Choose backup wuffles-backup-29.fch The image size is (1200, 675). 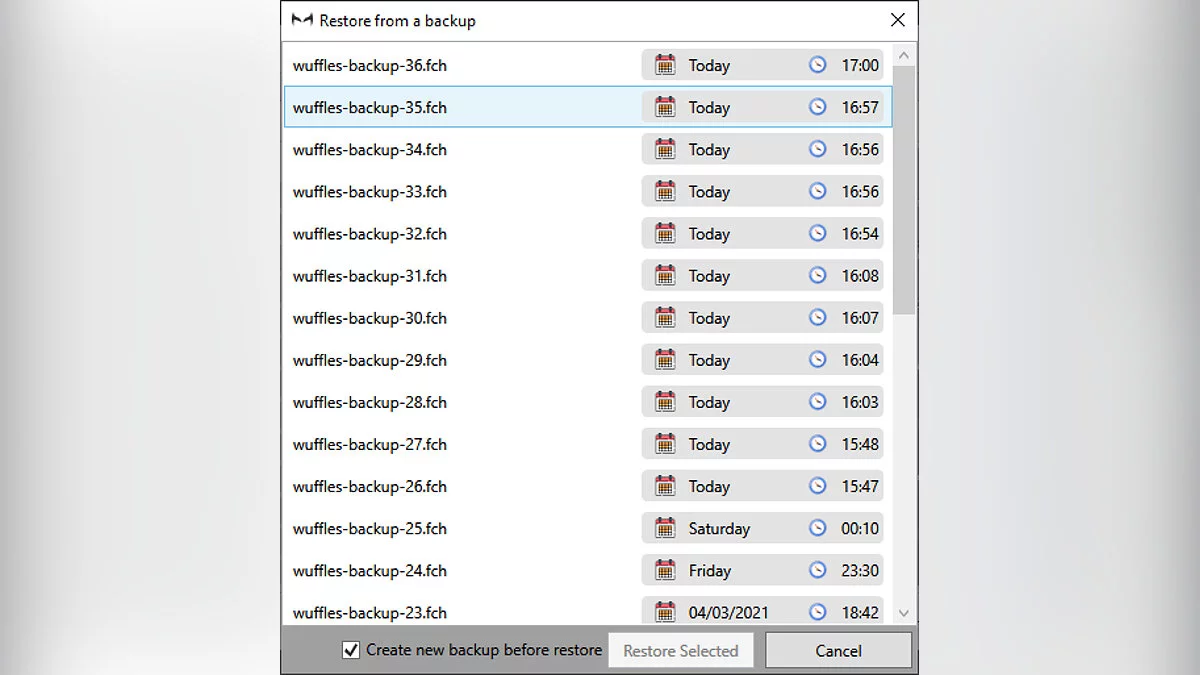(370, 361)
